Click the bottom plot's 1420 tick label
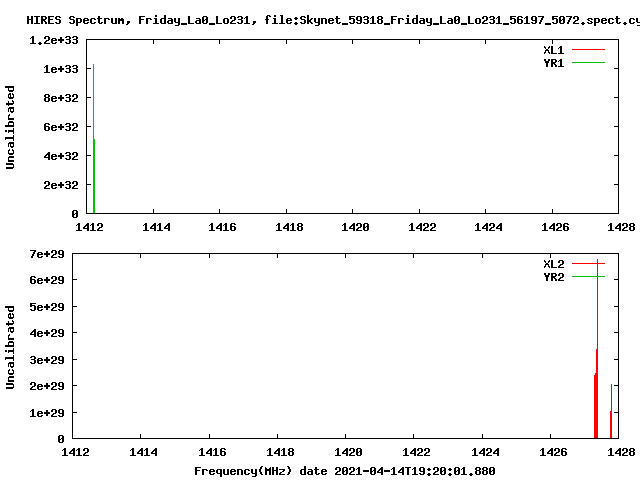The image size is (640, 480). click(348, 452)
